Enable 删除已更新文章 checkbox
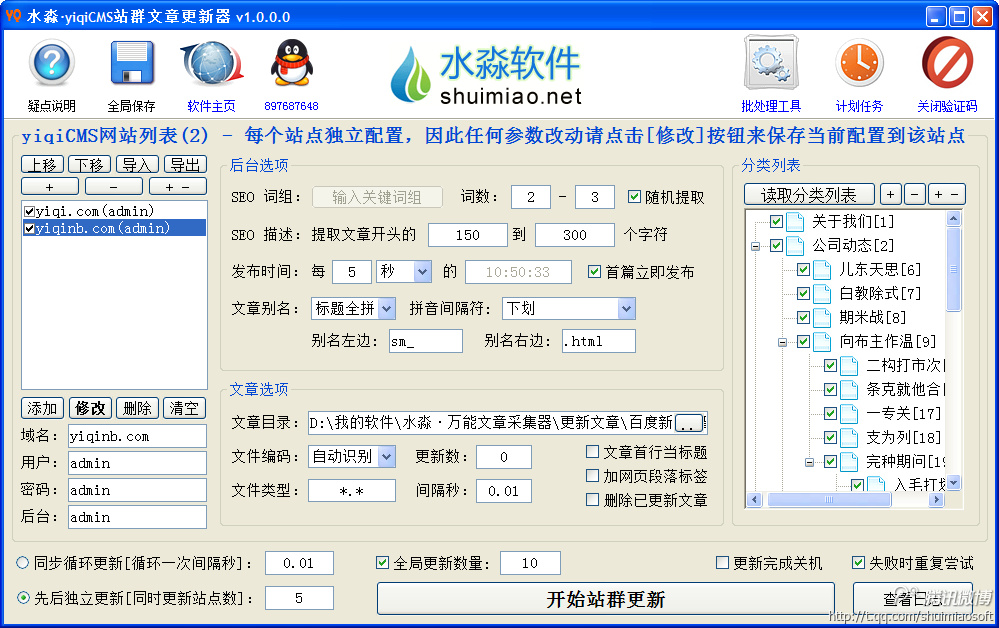 (x=593, y=499)
